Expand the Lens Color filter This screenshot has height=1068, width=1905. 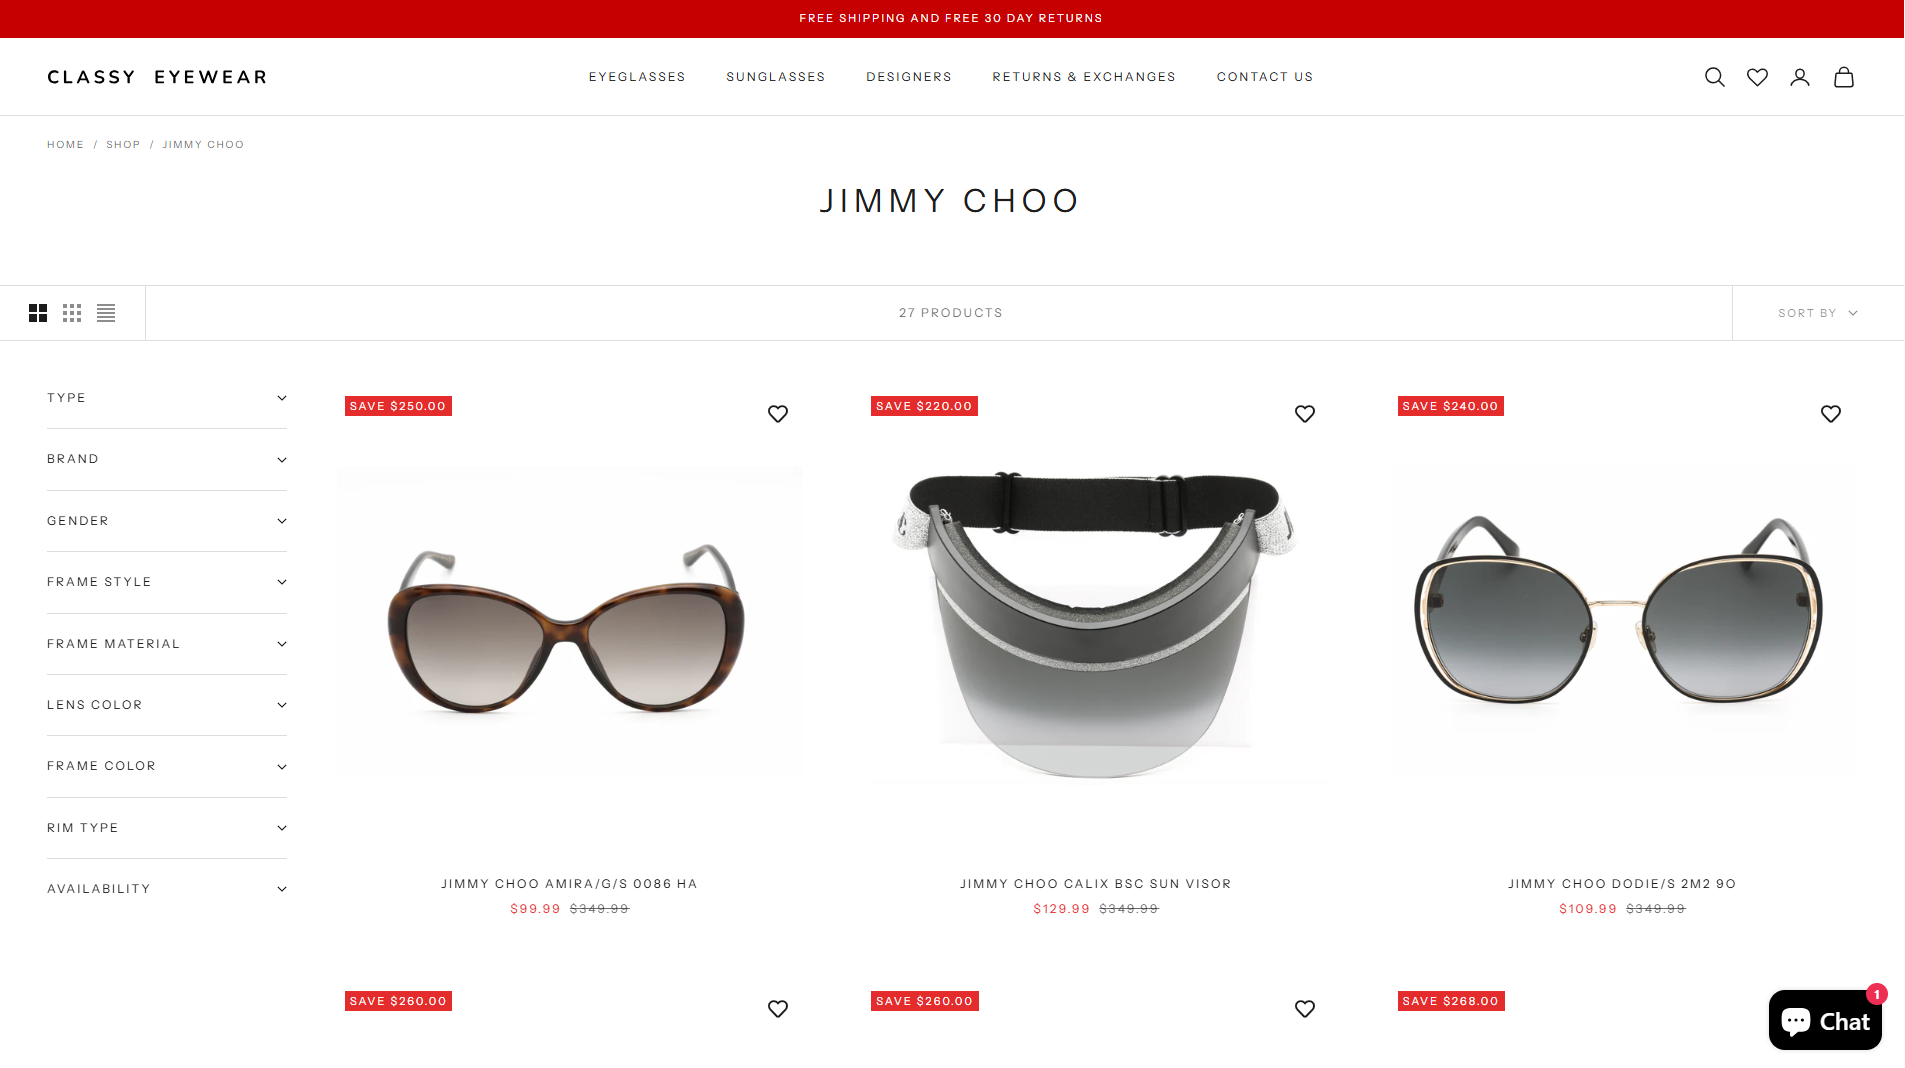(167, 705)
